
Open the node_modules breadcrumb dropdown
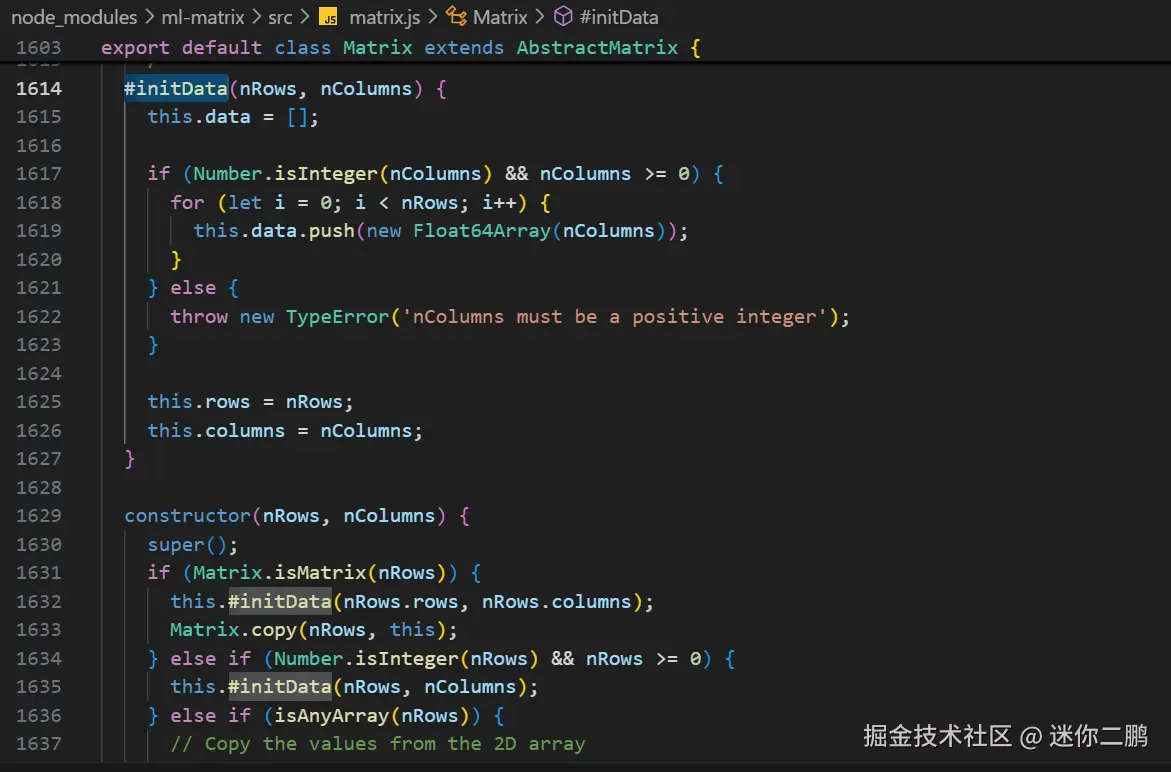coord(75,16)
